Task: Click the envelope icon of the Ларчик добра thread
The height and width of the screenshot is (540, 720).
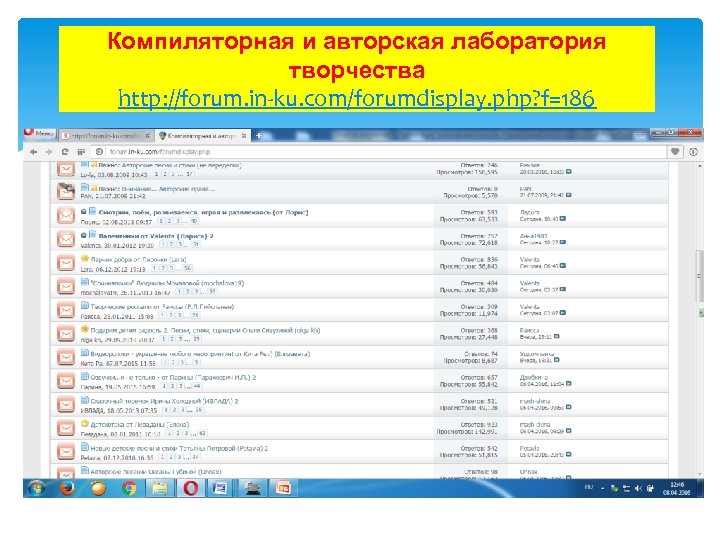Action: point(66,263)
